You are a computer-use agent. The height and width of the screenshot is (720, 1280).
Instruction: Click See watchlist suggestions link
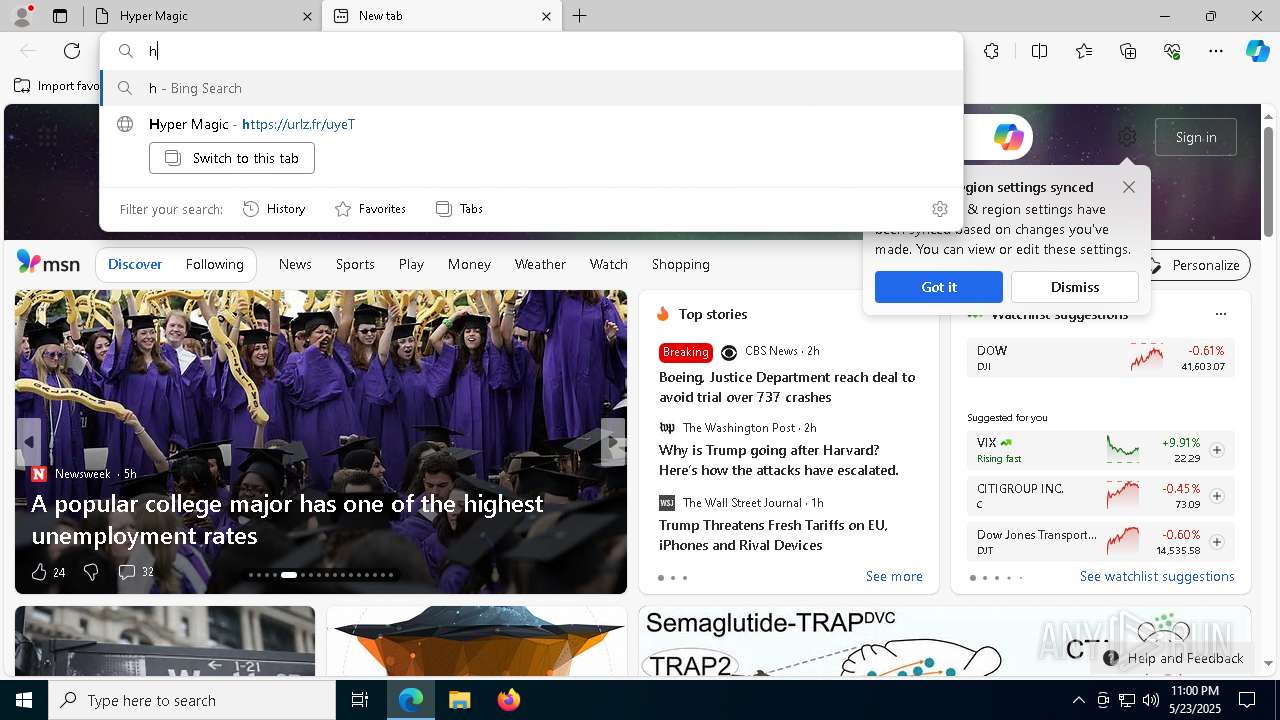tap(1157, 576)
